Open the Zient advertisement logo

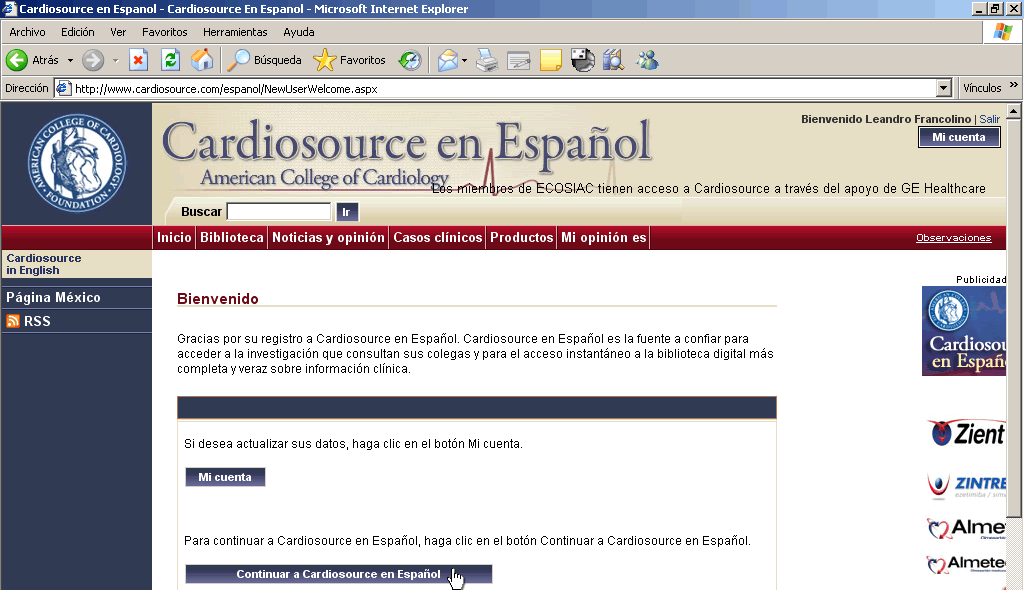pos(967,433)
